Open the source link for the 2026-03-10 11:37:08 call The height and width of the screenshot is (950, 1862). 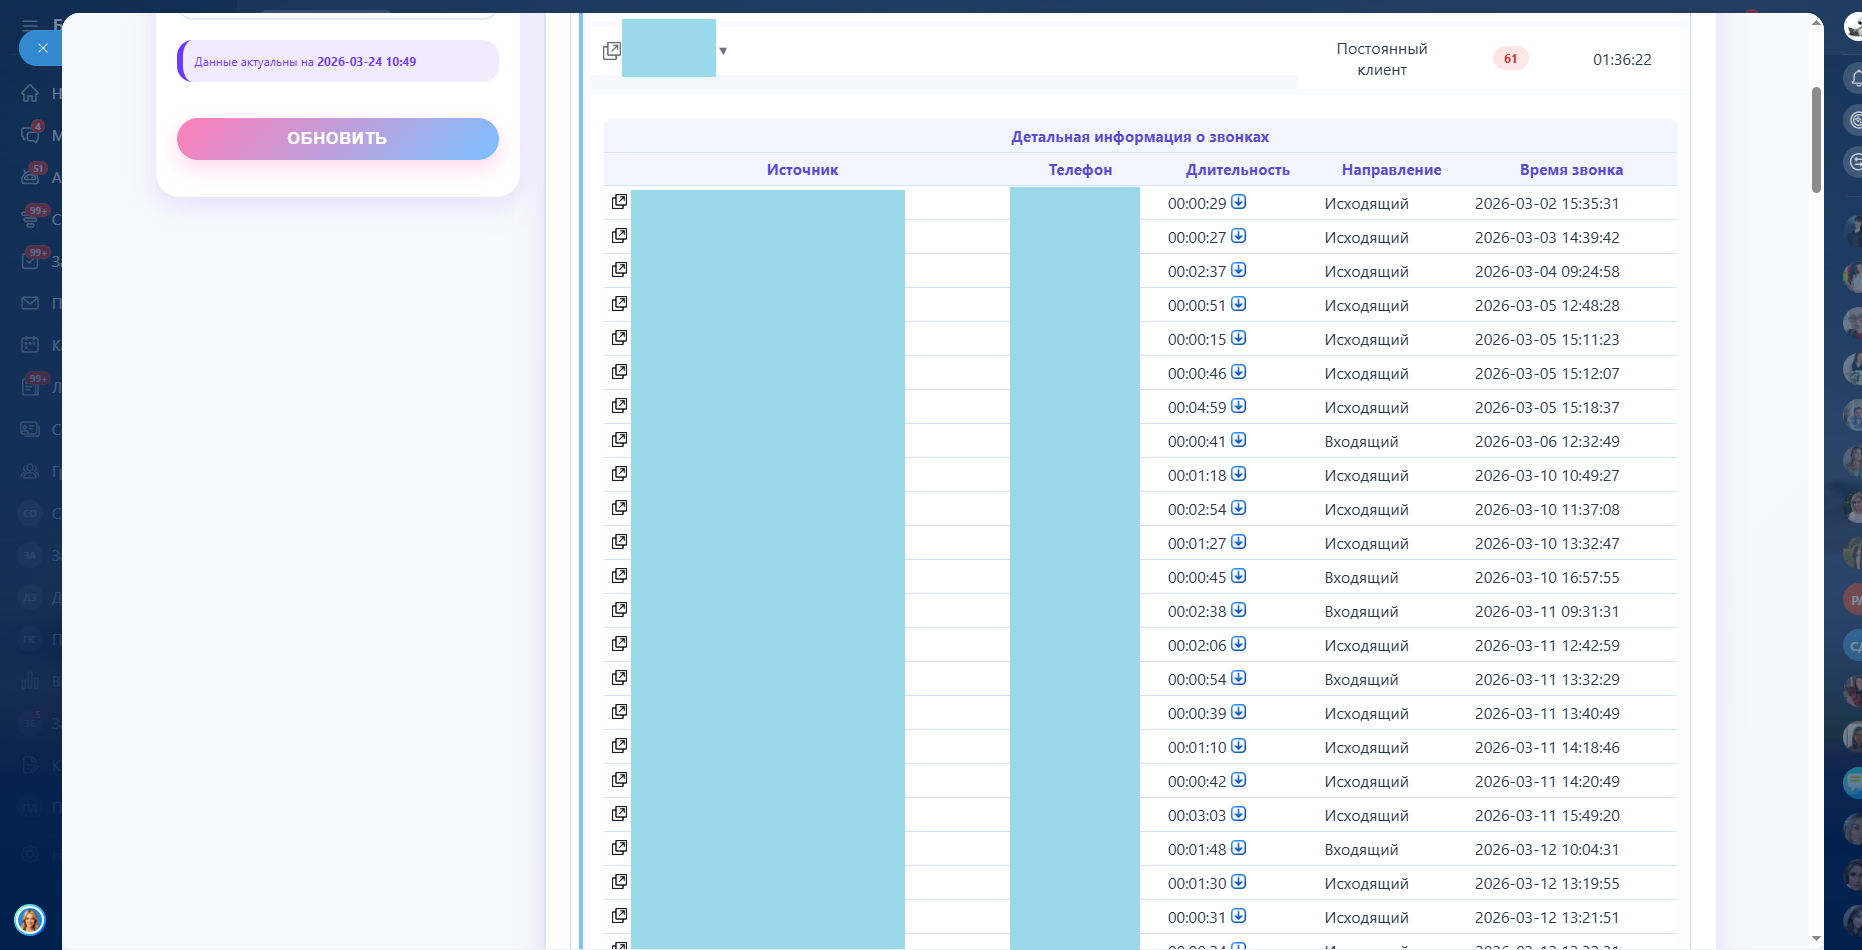click(619, 508)
